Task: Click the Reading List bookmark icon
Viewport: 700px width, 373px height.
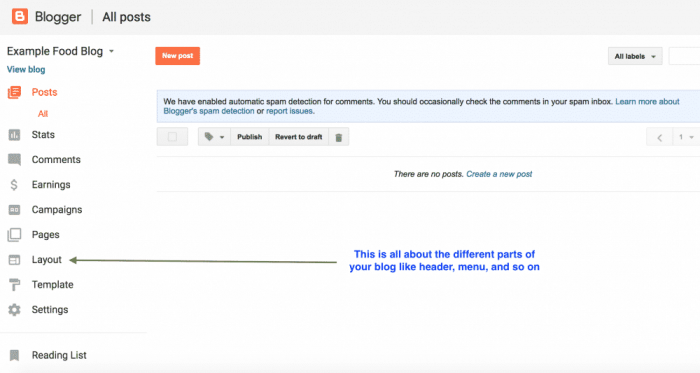Action: pos(14,356)
